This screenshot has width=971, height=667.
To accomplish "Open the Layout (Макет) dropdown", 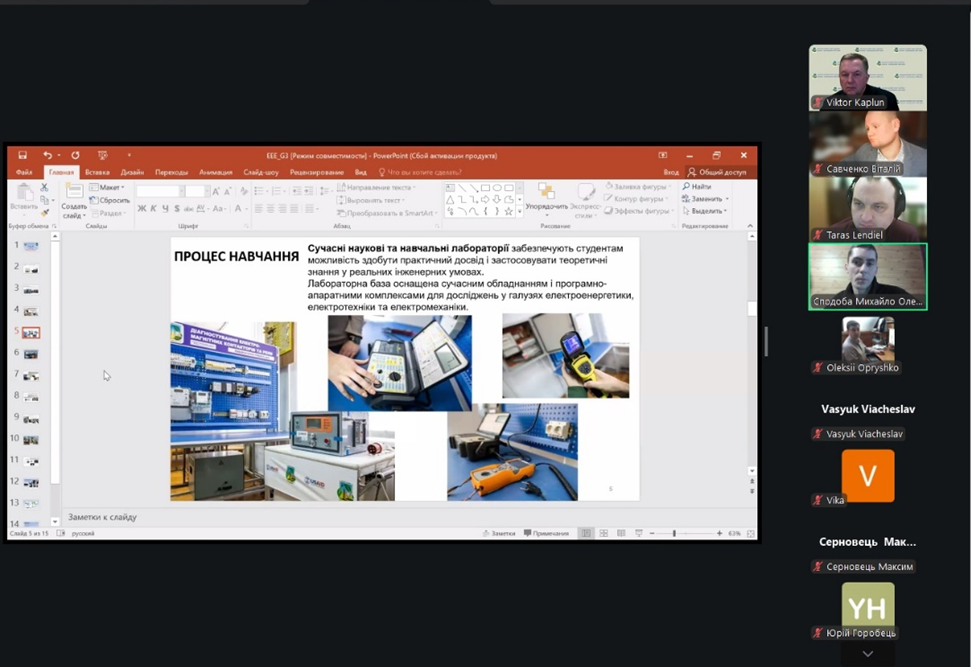I will tap(109, 187).
